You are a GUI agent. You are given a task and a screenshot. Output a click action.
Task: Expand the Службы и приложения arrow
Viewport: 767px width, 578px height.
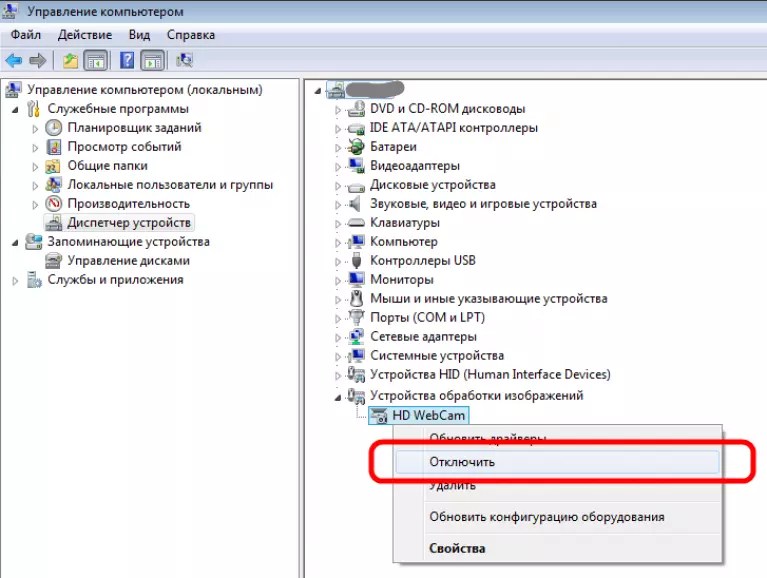pos(15,281)
